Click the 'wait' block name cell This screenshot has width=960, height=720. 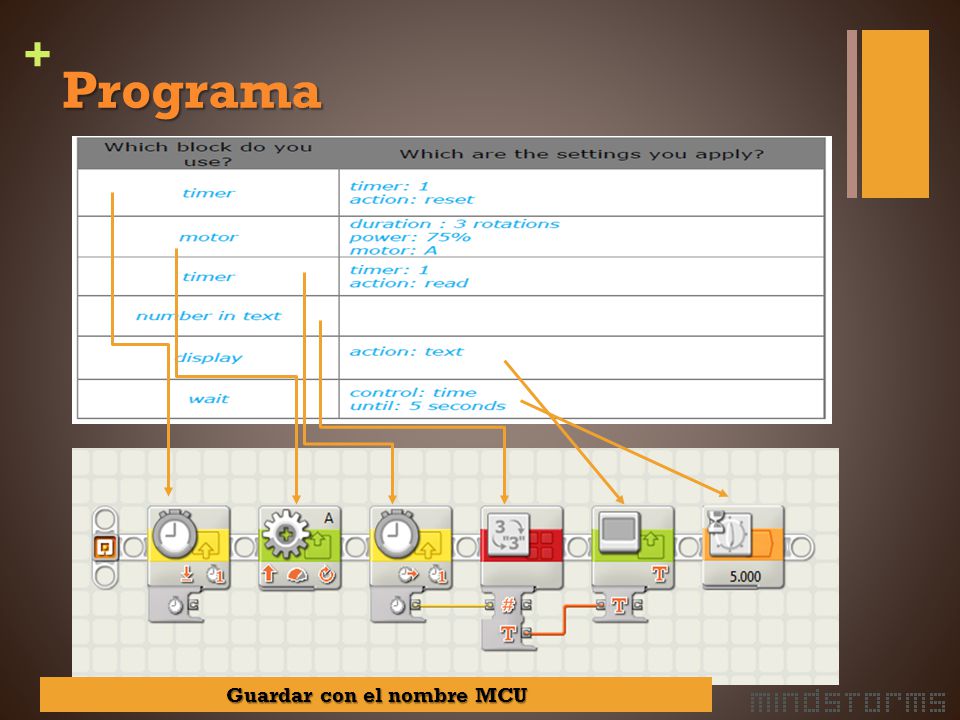tap(209, 399)
